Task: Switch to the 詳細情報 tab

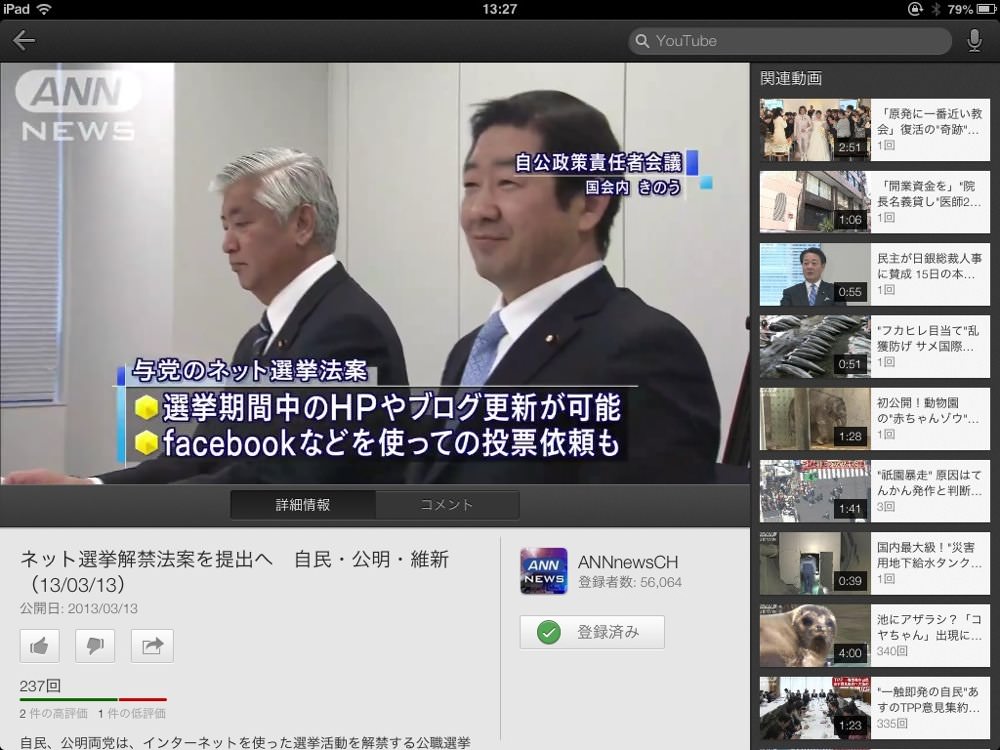Action: coord(303,505)
